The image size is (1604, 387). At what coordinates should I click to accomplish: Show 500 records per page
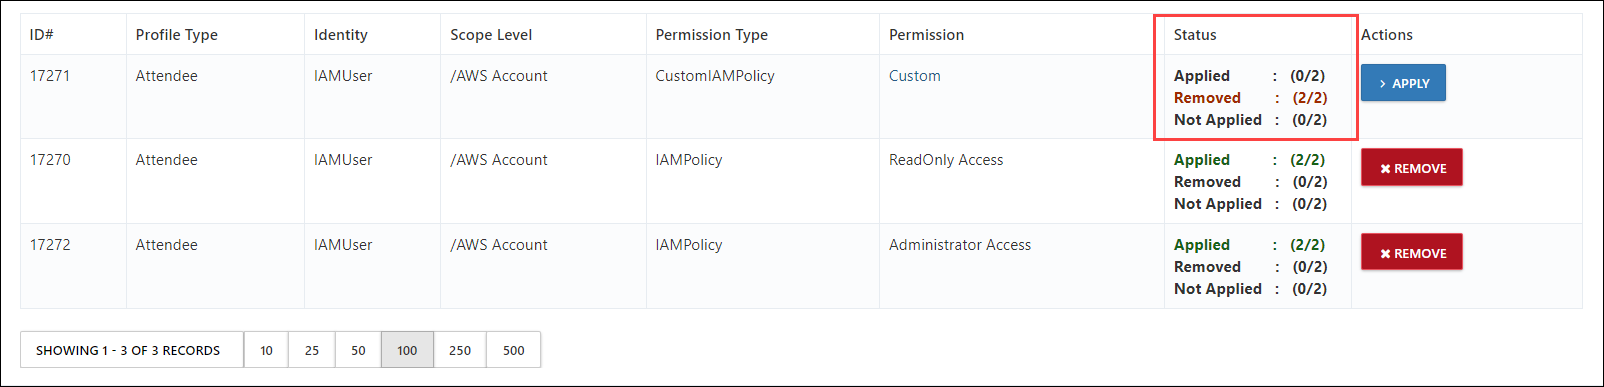(514, 350)
